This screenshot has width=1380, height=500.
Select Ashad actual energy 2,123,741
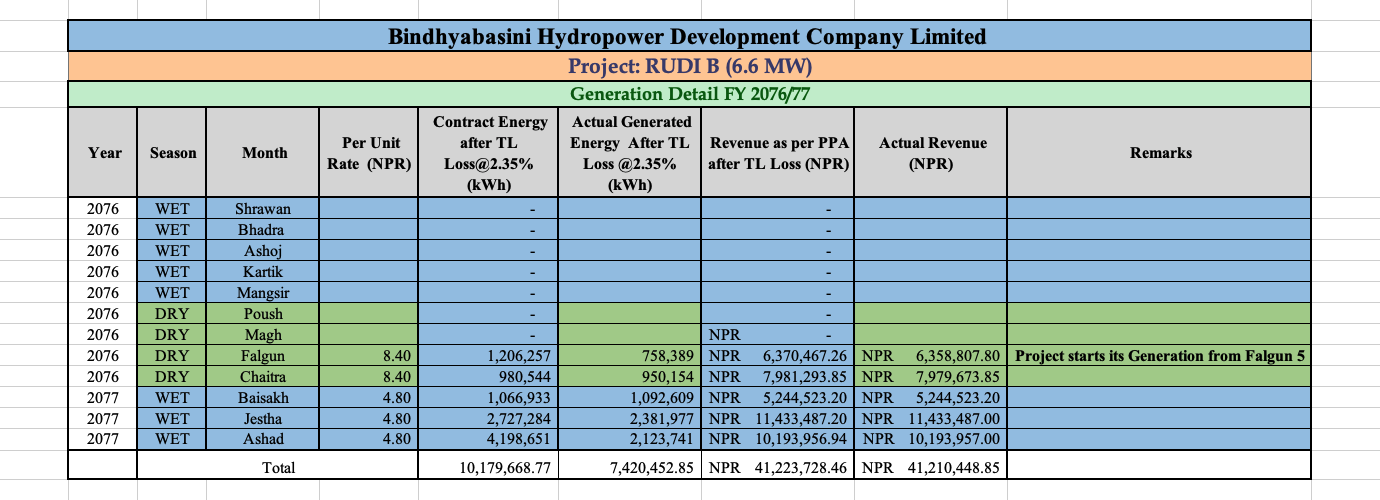click(x=630, y=440)
